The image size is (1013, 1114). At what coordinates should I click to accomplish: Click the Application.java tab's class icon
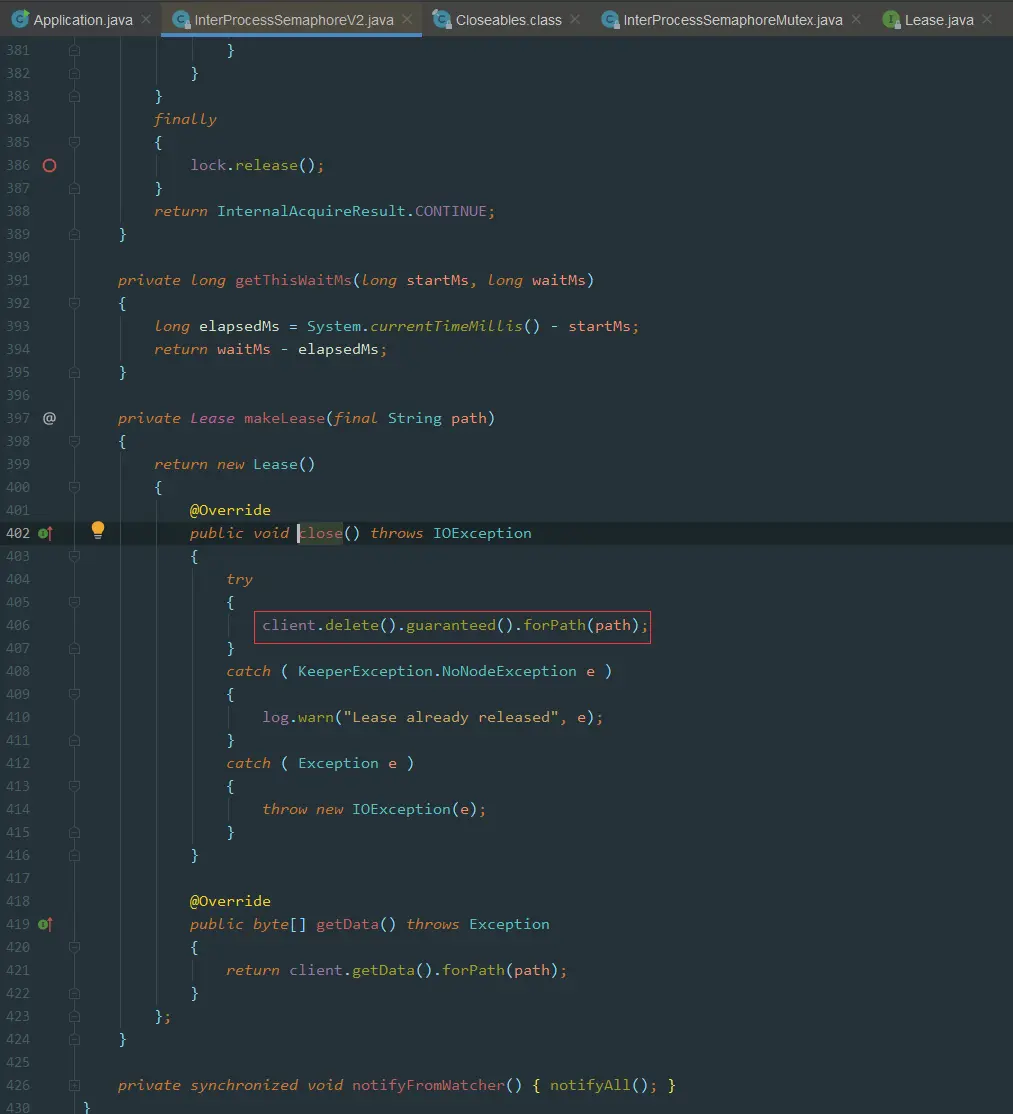21,19
